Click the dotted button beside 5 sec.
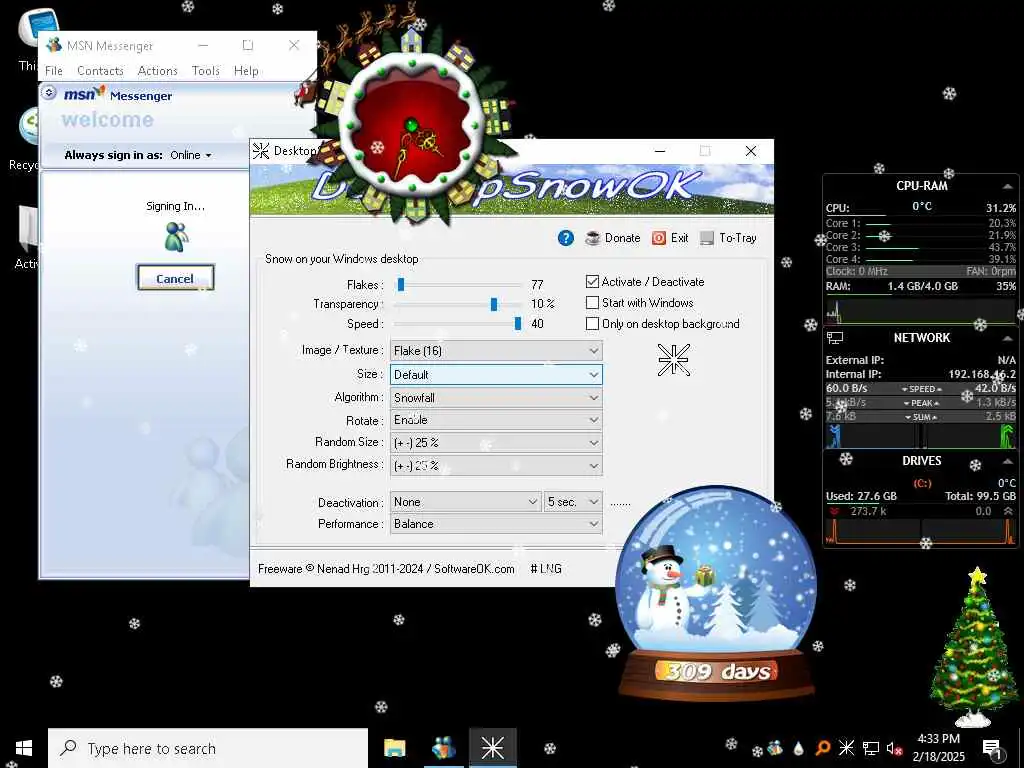Image resolution: width=1024 pixels, height=768 pixels. click(x=620, y=503)
